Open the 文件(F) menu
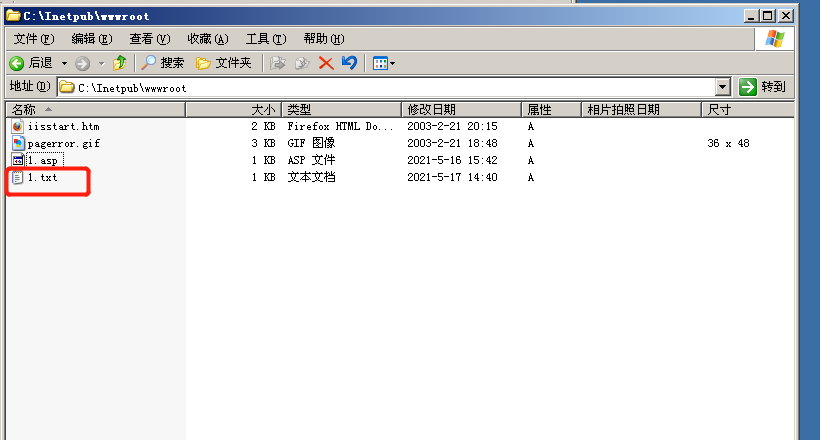Viewport: 820px width, 440px height. coord(33,39)
